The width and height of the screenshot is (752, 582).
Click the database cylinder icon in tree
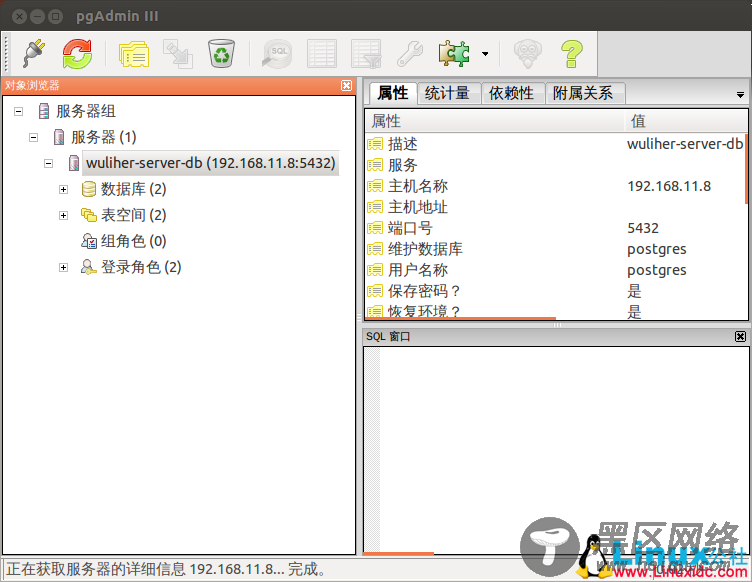click(x=89, y=189)
